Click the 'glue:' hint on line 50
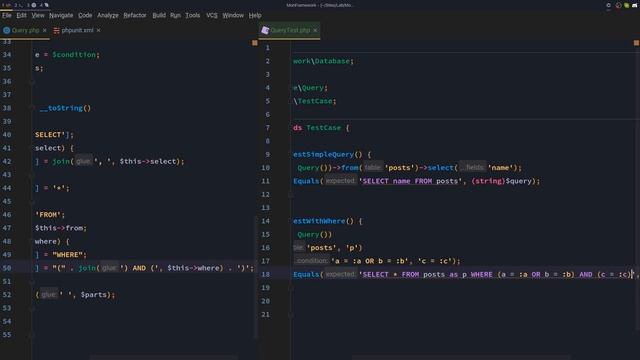This screenshot has width=640, height=360. [x=109, y=268]
